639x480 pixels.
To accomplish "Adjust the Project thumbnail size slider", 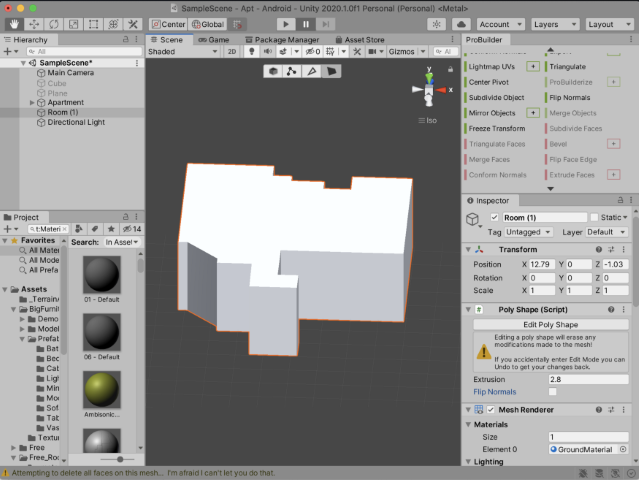I will point(120,459).
